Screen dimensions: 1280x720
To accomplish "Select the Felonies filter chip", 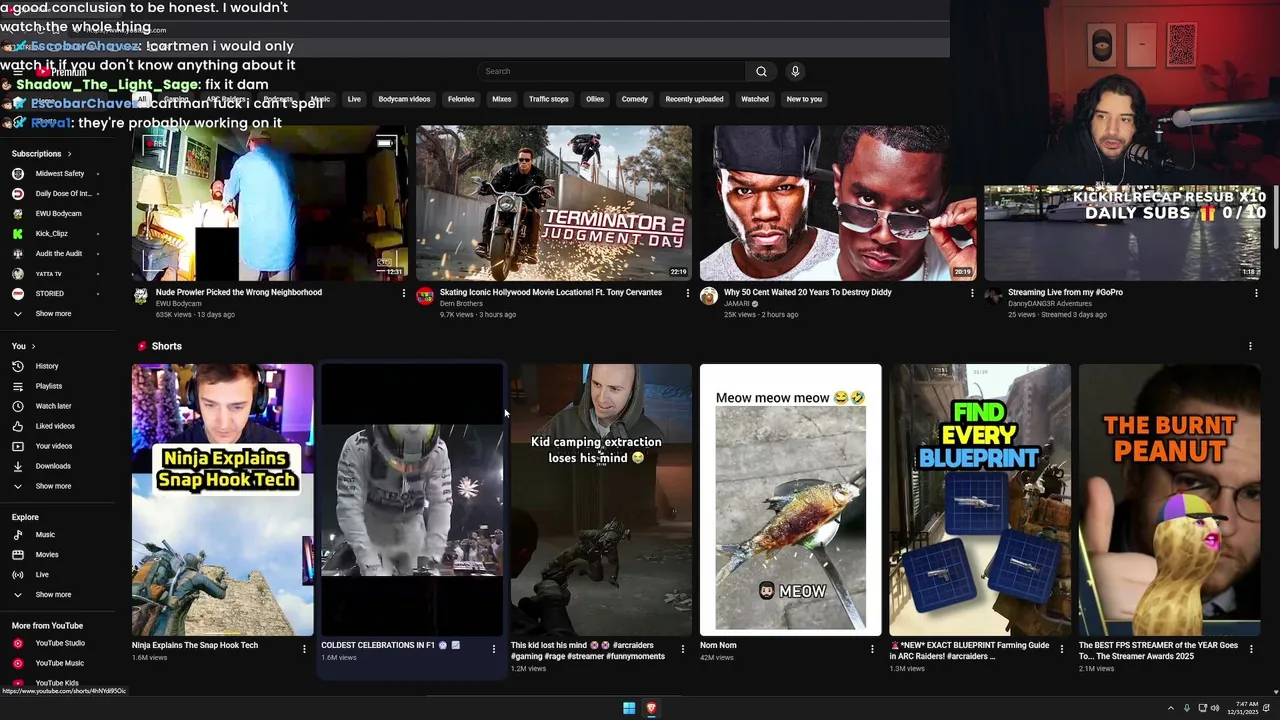I will (x=461, y=99).
